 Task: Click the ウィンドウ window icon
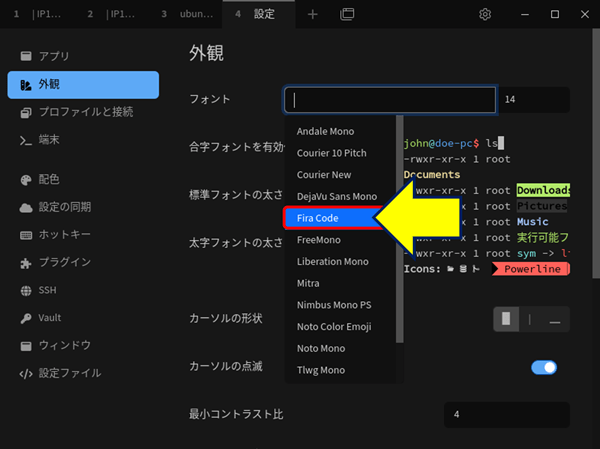(26, 346)
